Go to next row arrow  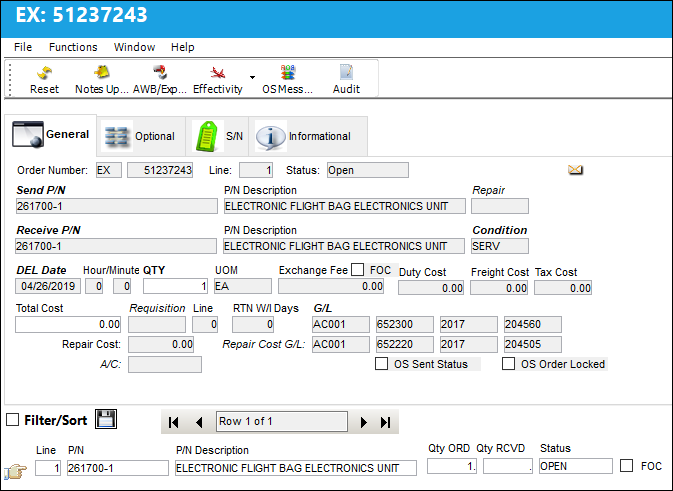click(364, 422)
